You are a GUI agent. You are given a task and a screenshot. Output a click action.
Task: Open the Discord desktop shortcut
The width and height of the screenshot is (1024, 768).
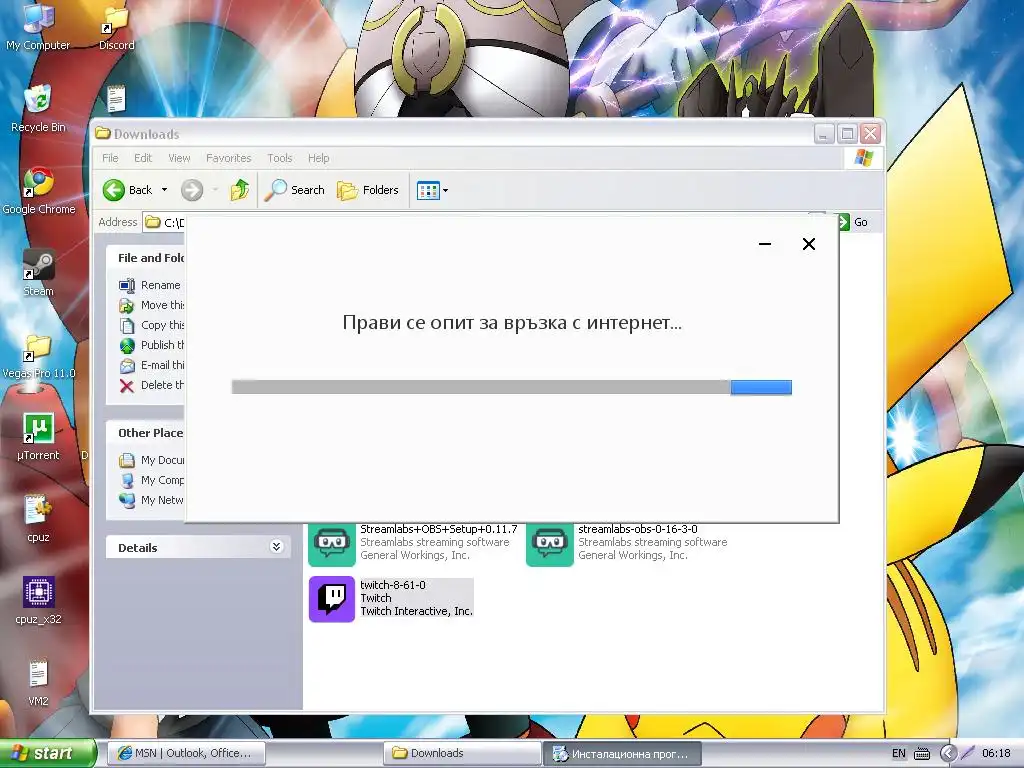coord(116,26)
